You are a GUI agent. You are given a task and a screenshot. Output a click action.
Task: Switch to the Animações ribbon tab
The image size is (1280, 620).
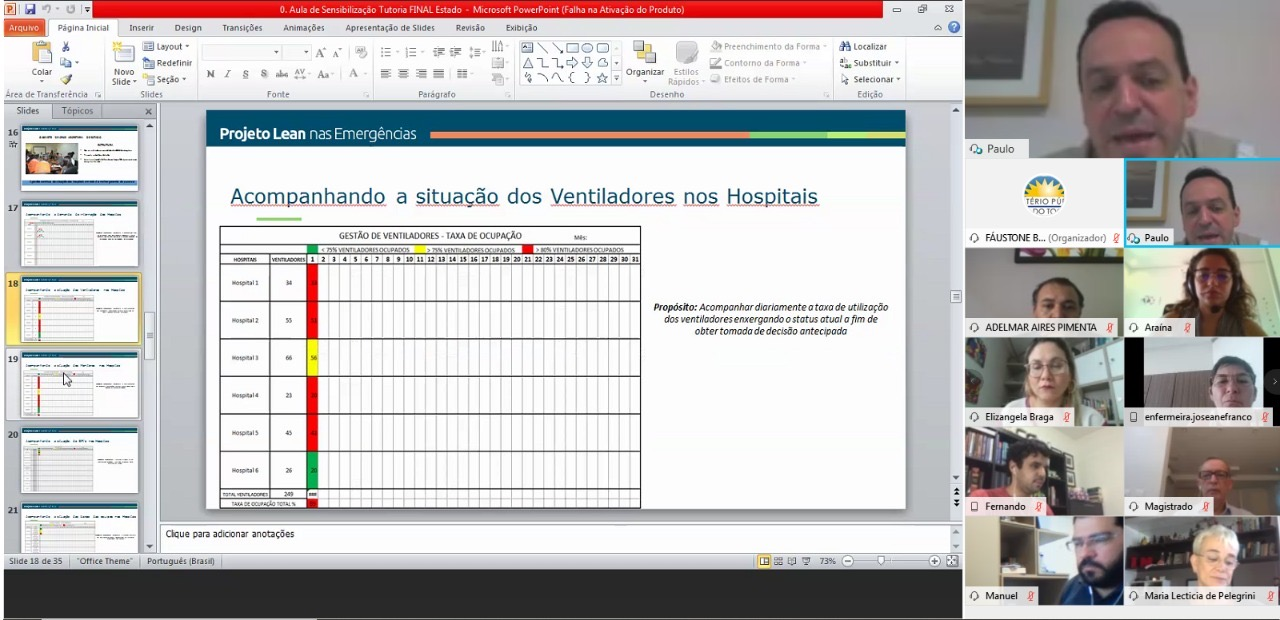point(304,28)
